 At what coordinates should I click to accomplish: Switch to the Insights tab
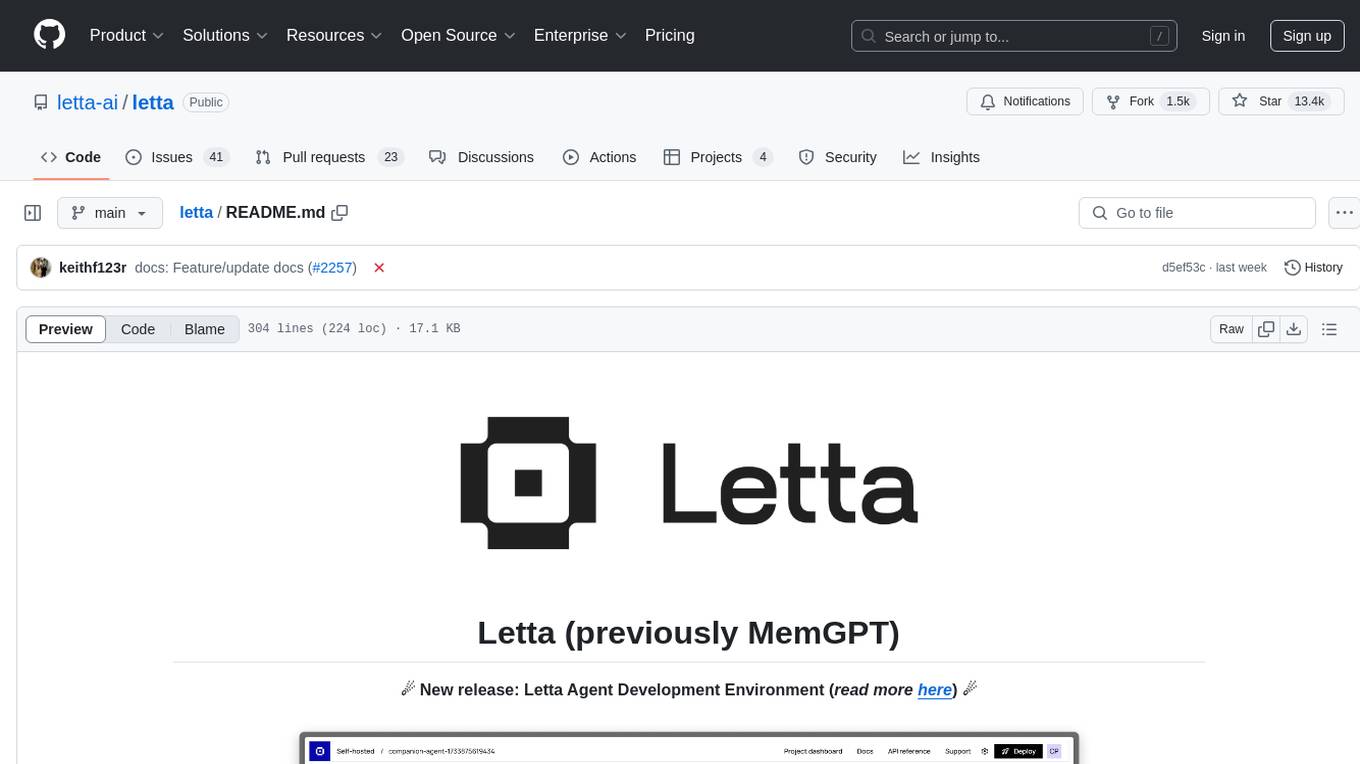click(x=941, y=157)
